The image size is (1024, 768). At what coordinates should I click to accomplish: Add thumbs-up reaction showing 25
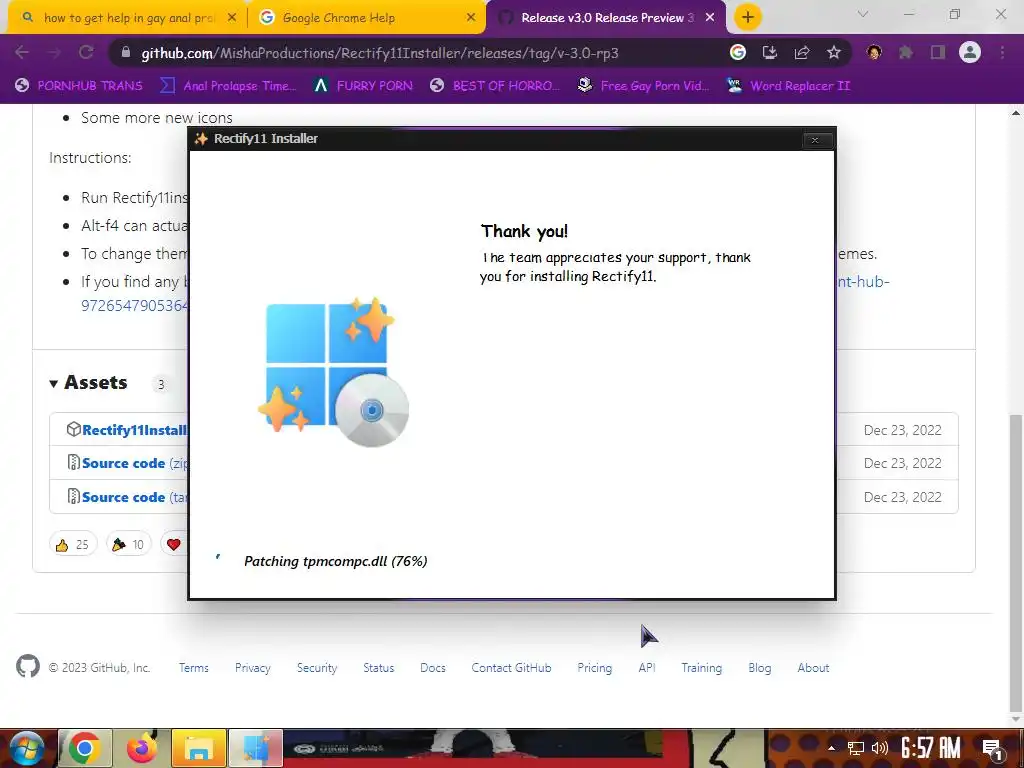pyautogui.click(x=72, y=544)
